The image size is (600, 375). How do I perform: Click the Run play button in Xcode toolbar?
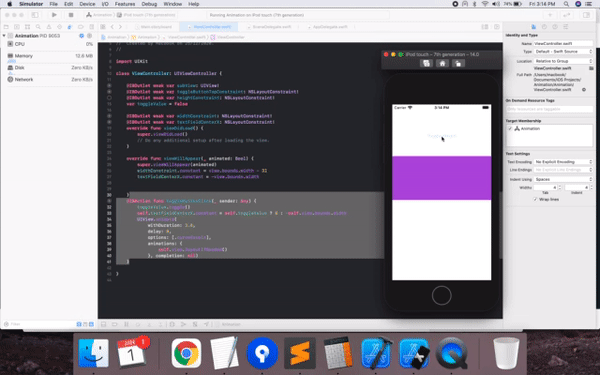54,15
